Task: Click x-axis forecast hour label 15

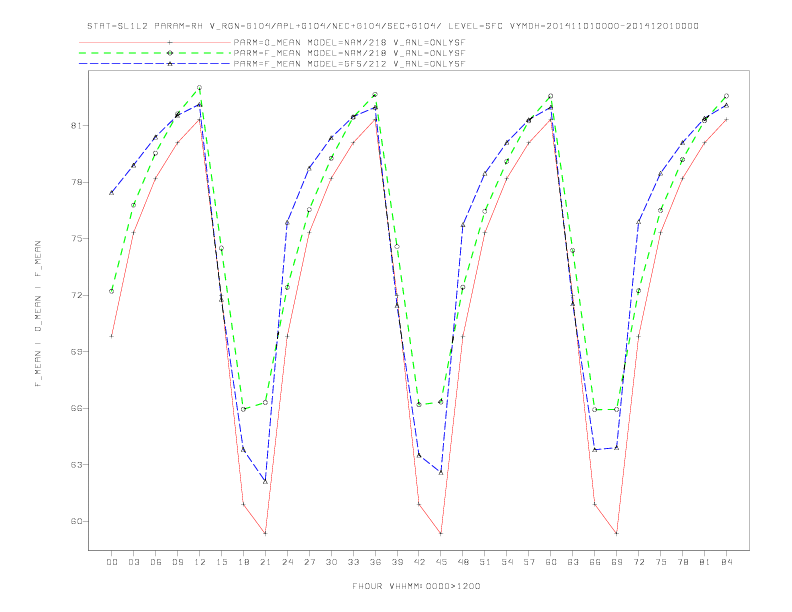Action: pyautogui.click(x=221, y=562)
